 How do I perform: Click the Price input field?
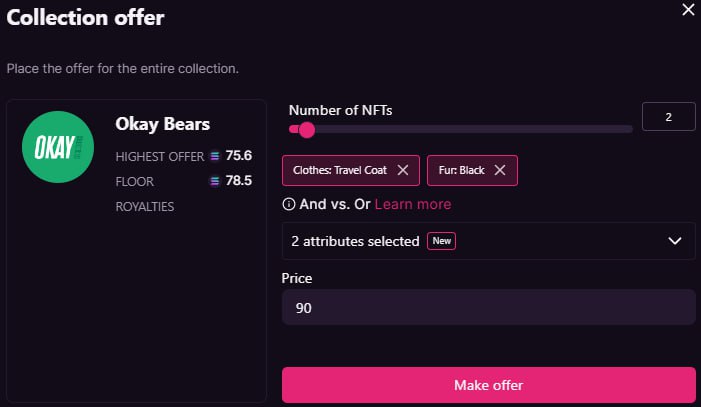tap(488, 308)
